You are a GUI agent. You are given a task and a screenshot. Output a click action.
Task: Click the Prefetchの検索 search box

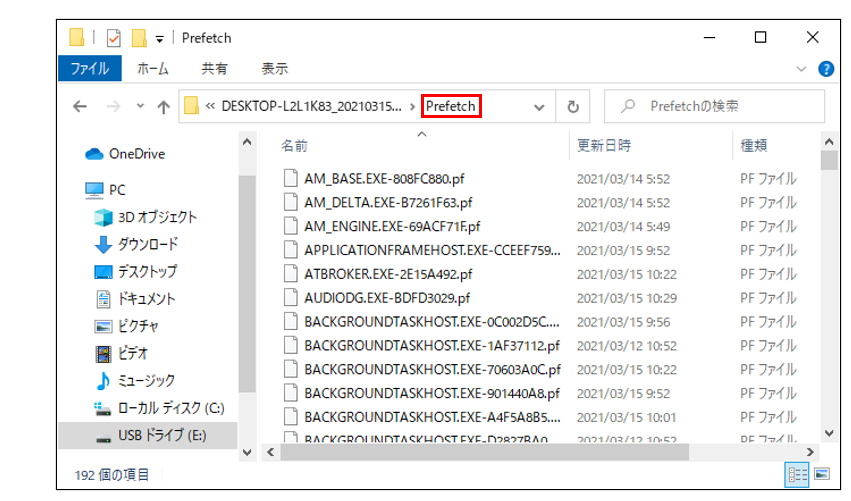coord(714,106)
